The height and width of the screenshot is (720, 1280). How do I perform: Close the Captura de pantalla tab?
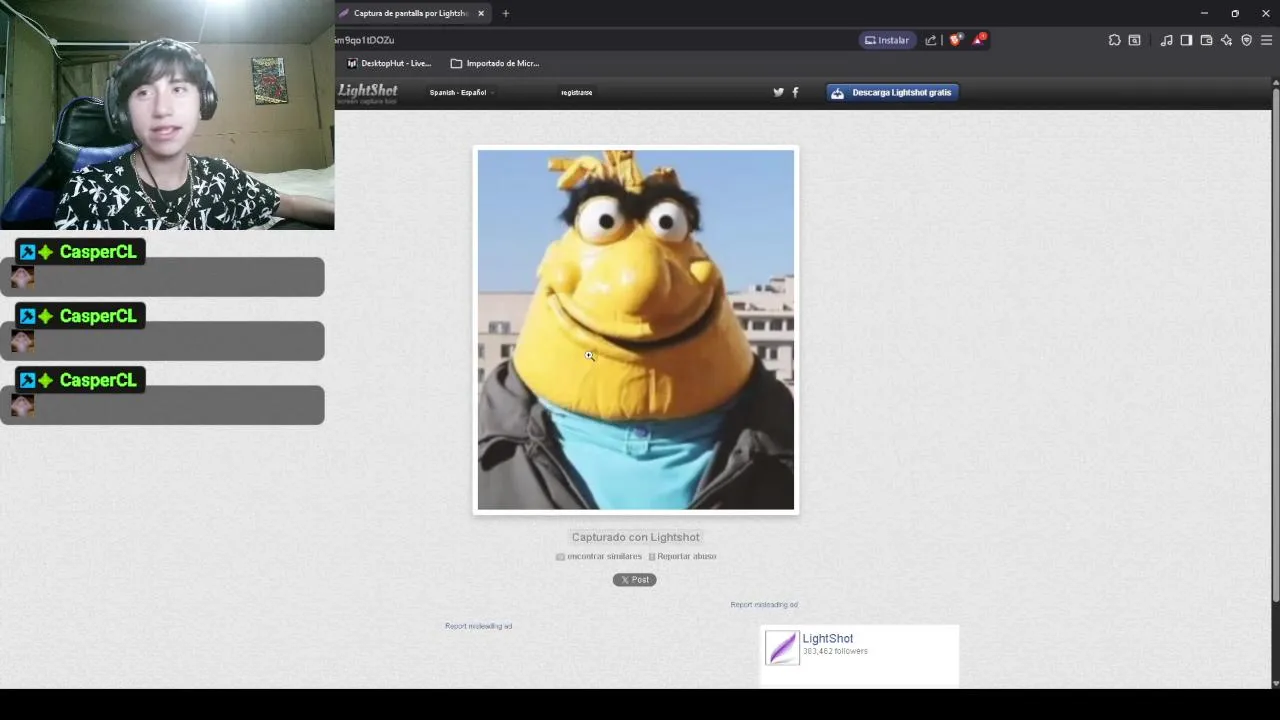tap(481, 13)
